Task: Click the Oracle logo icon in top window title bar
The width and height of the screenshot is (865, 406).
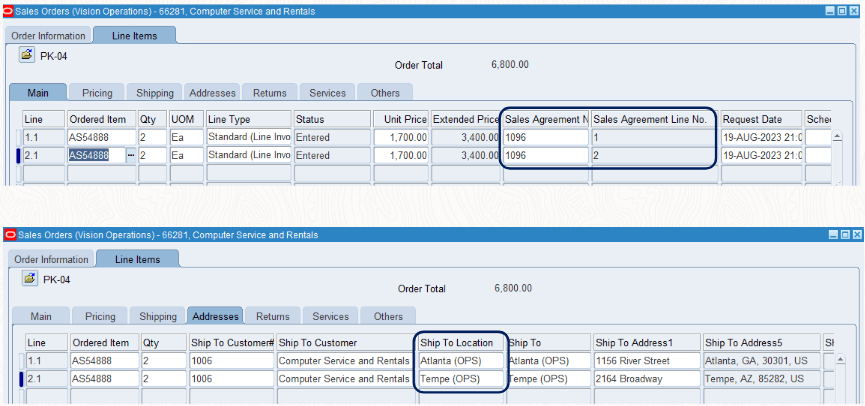Action: point(8,11)
